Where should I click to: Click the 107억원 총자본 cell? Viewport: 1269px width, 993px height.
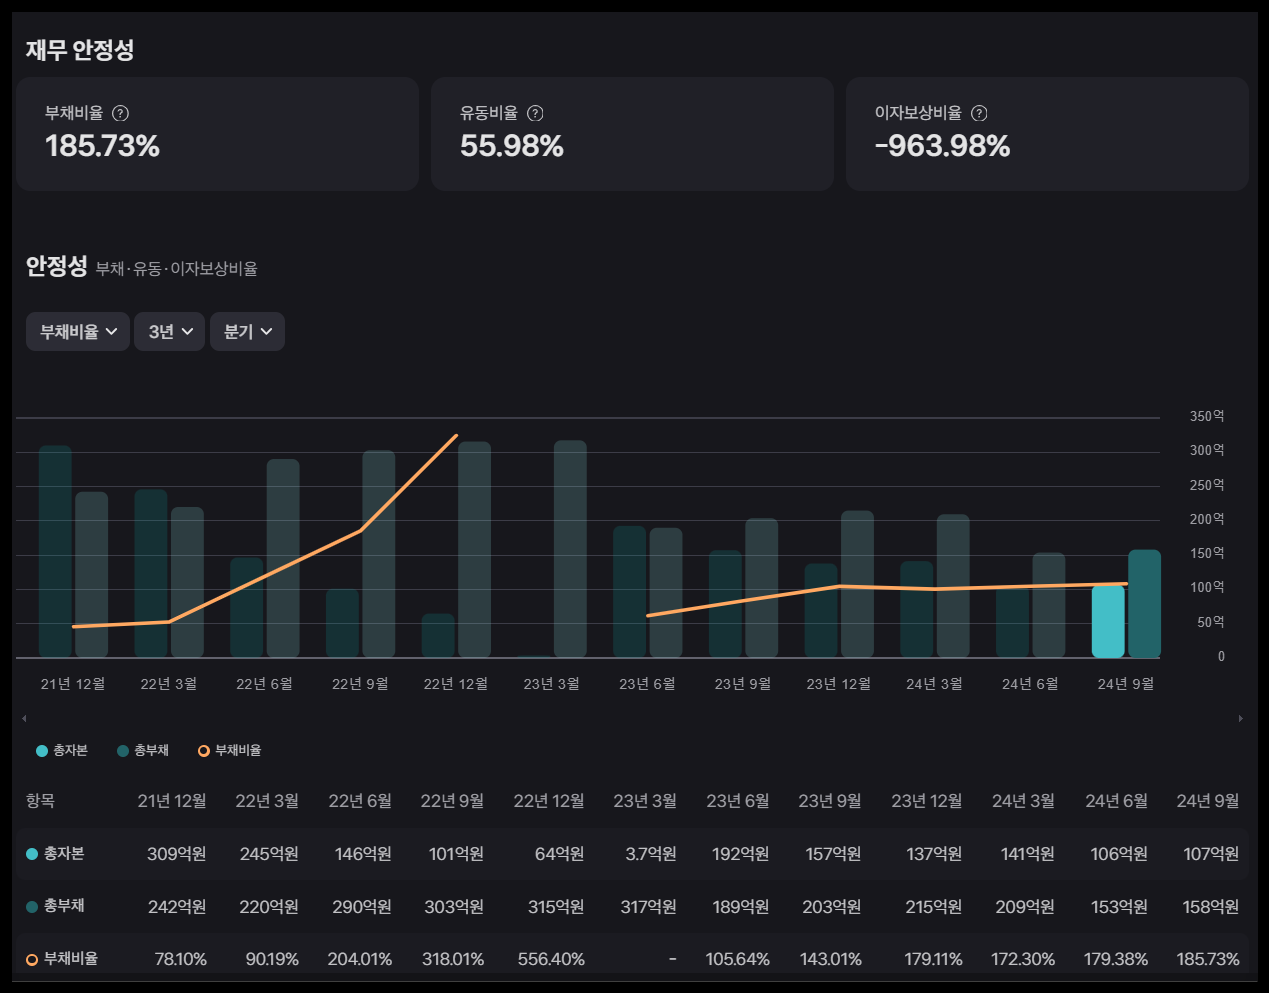(x=1211, y=854)
